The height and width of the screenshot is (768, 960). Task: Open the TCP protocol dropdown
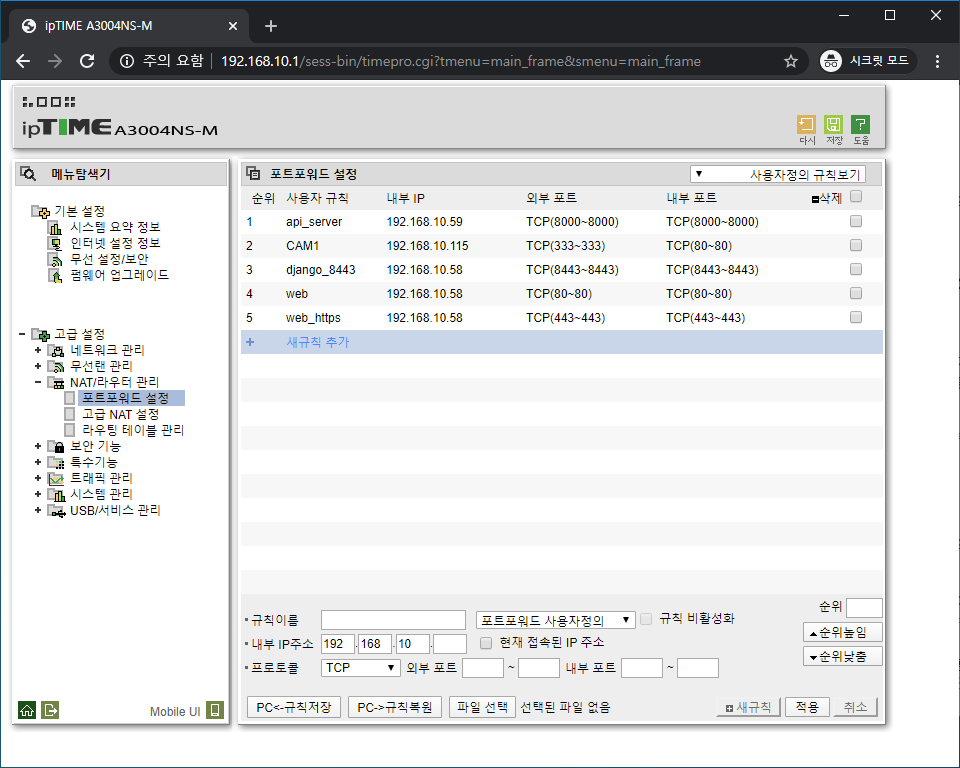point(360,668)
